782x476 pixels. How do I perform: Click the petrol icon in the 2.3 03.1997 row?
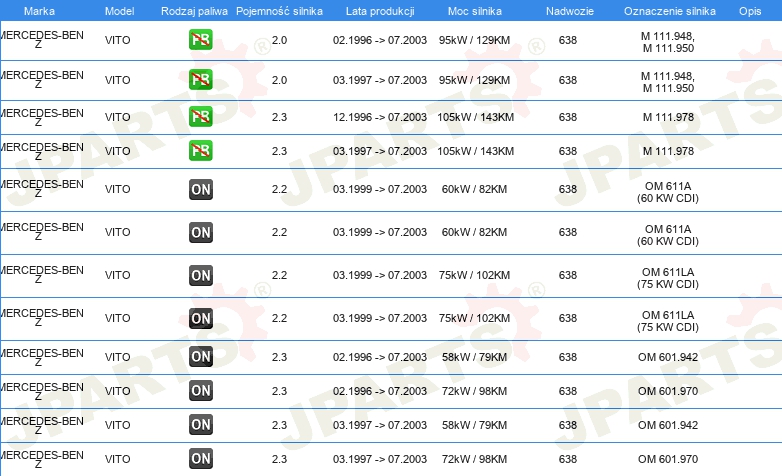tap(200, 151)
